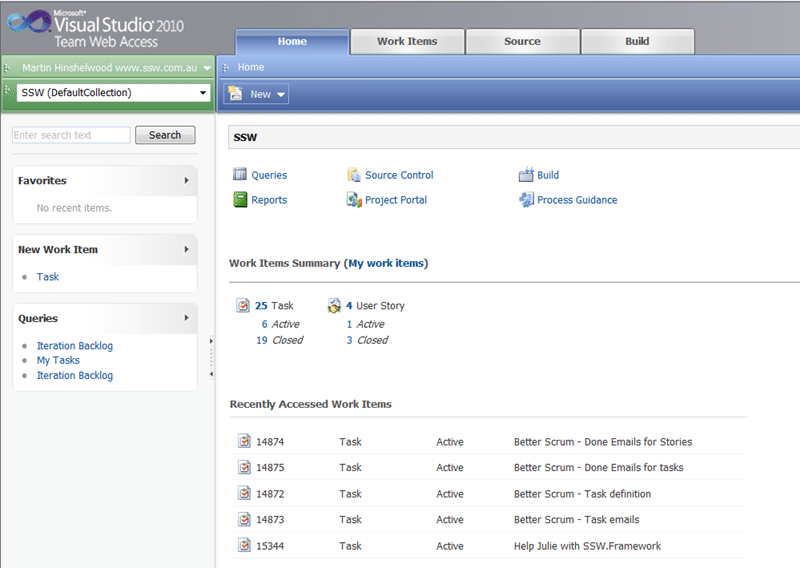Viewport: 800px width, 568px height.
Task: Open 'Better Scrum - Done Emails for tasks'
Action: point(598,467)
